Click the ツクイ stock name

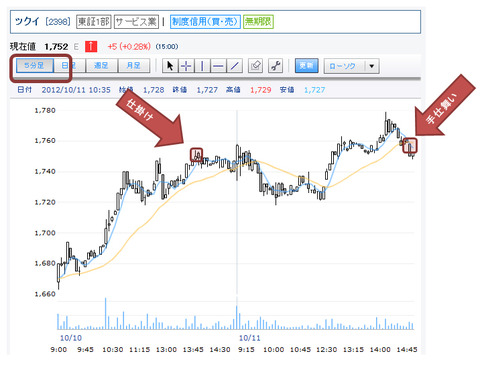click(x=27, y=22)
